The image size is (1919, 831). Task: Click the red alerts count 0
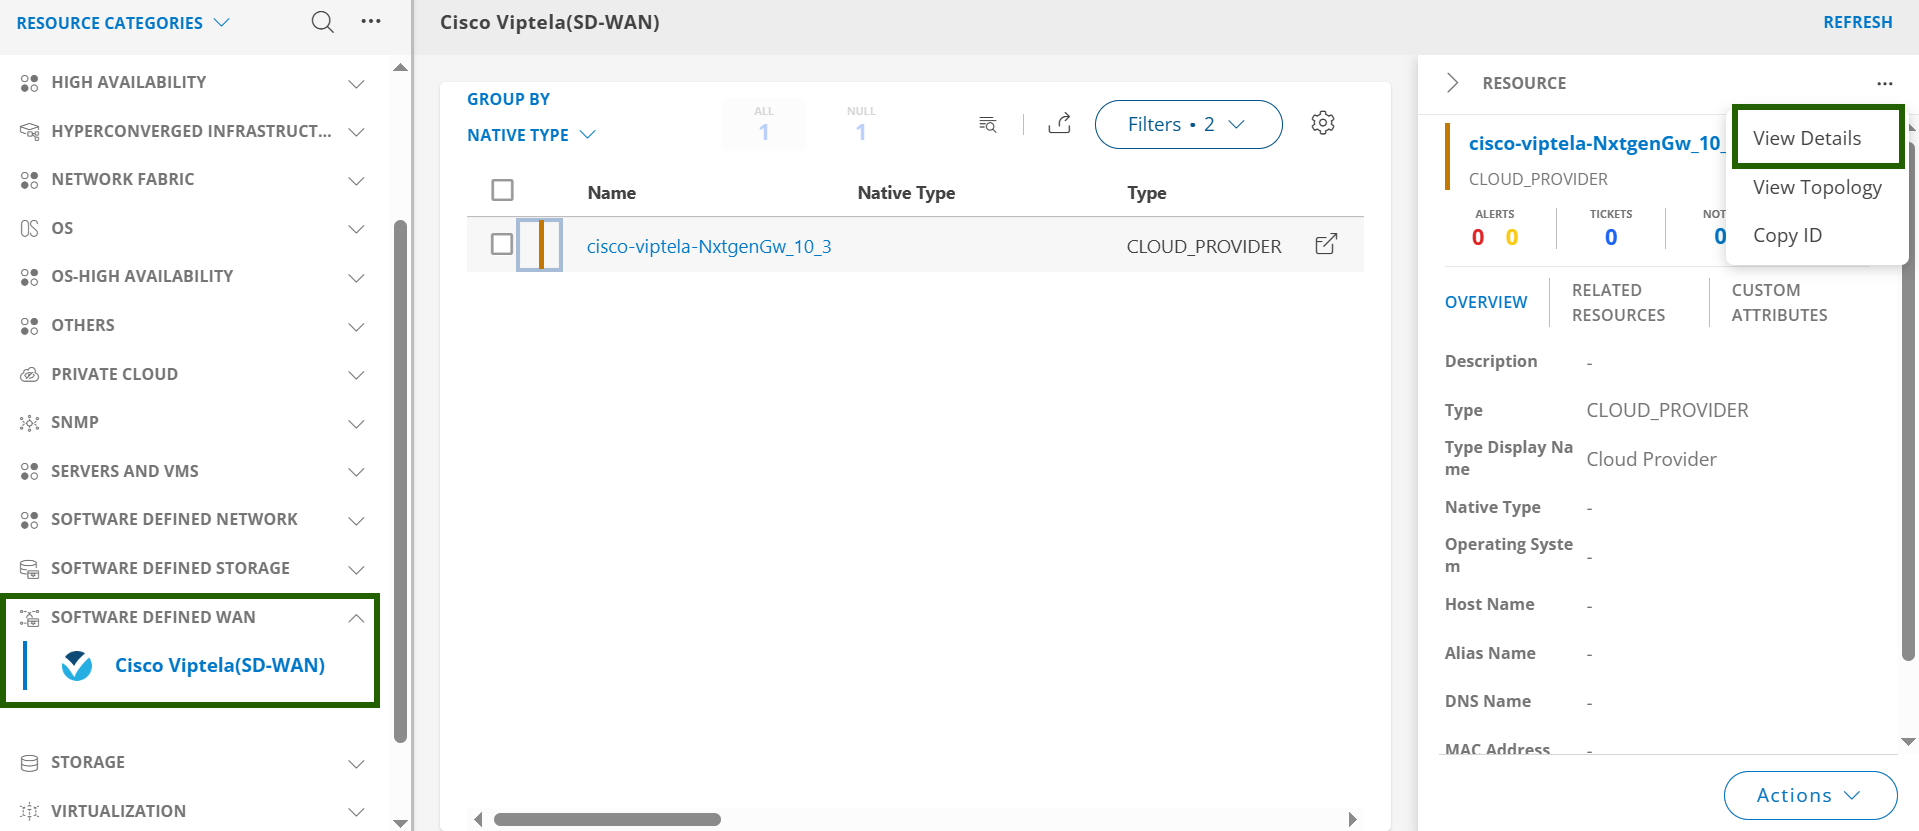click(x=1478, y=237)
